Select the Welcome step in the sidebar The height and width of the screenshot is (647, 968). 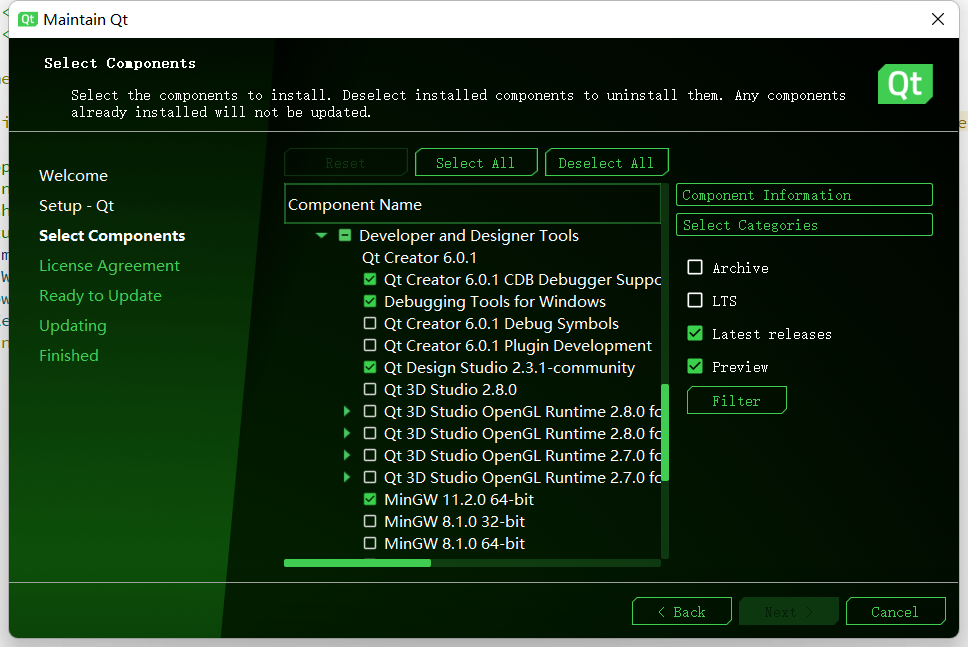(73, 175)
